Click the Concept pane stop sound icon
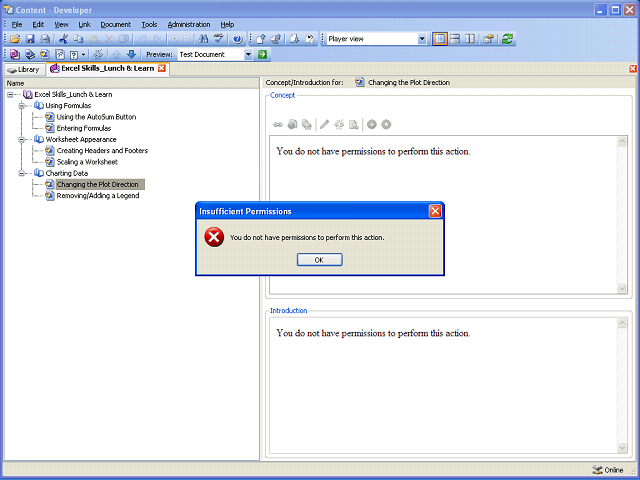640x480 pixels. (386, 124)
